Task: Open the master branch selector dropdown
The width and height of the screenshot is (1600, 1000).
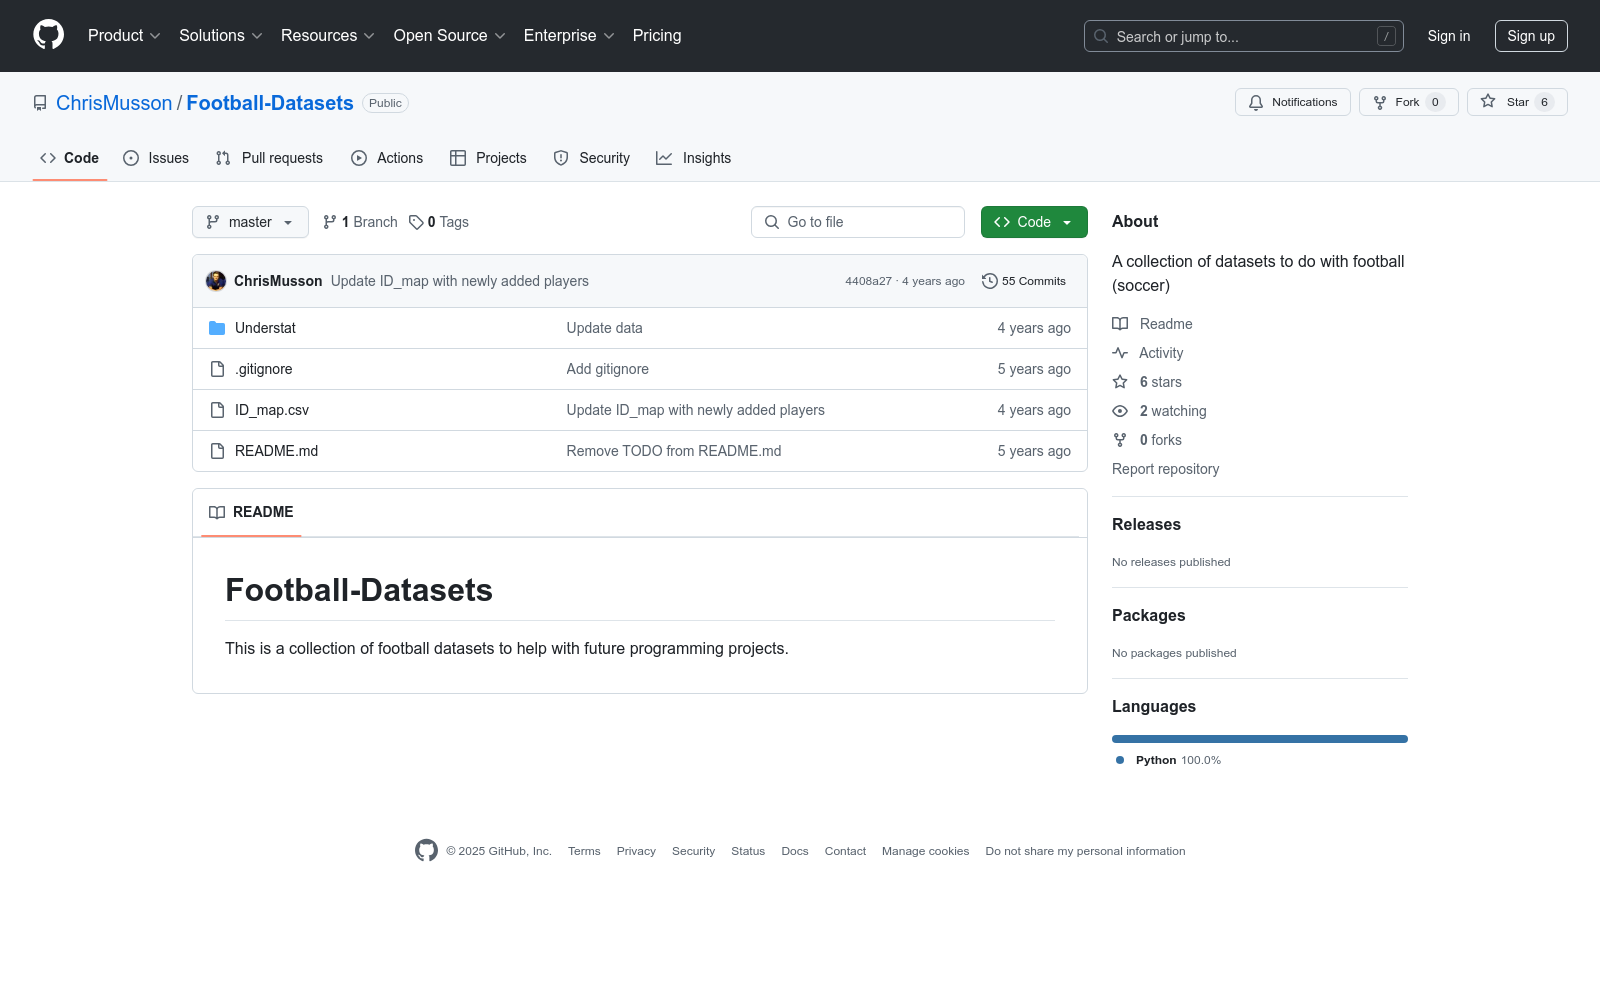Action: pos(250,222)
